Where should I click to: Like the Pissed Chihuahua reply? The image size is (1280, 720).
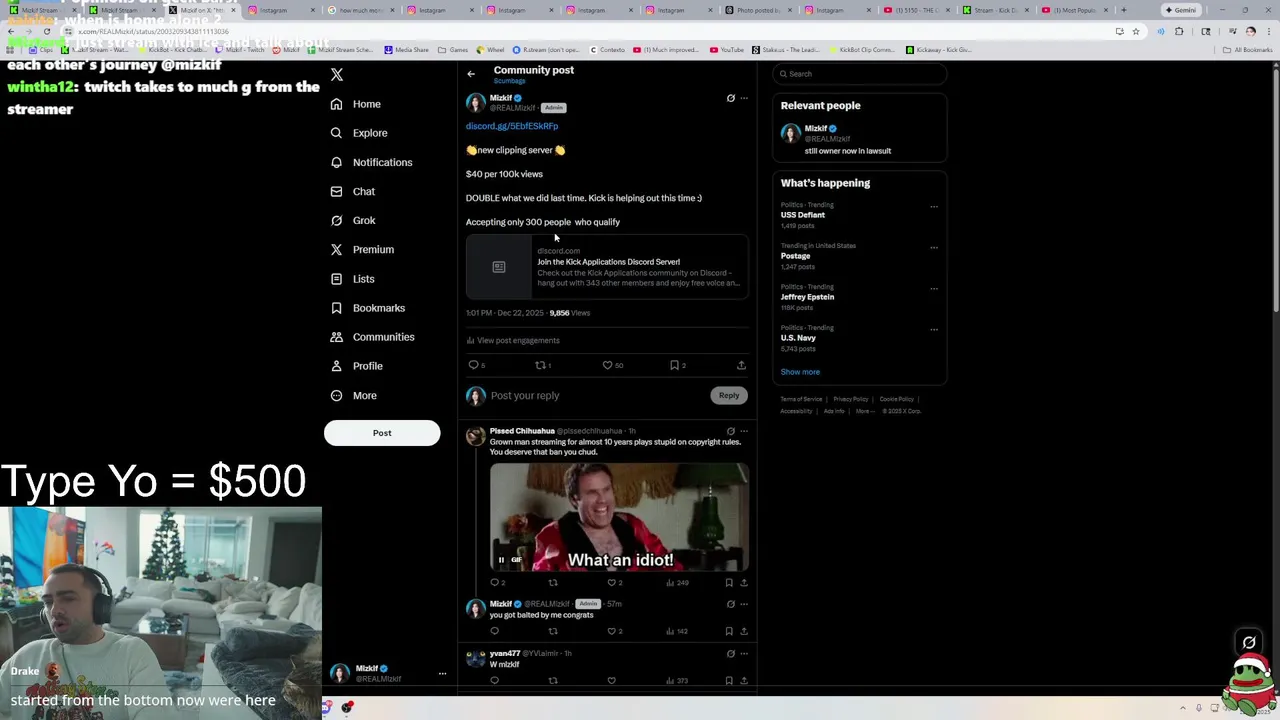pos(612,582)
